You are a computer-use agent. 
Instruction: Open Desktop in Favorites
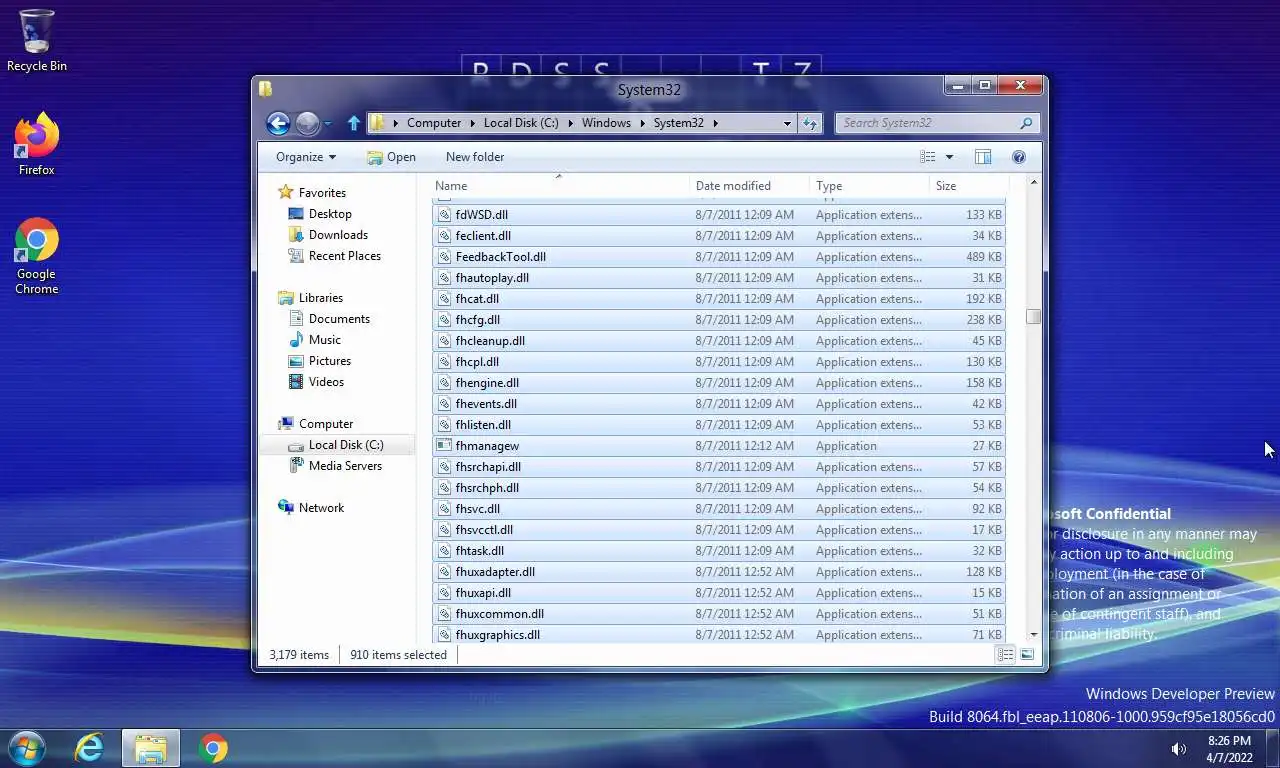click(x=330, y=214)
